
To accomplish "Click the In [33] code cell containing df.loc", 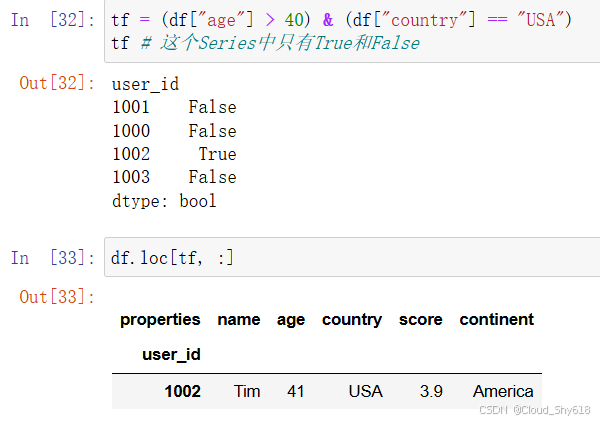I will (x=352, y=257).
